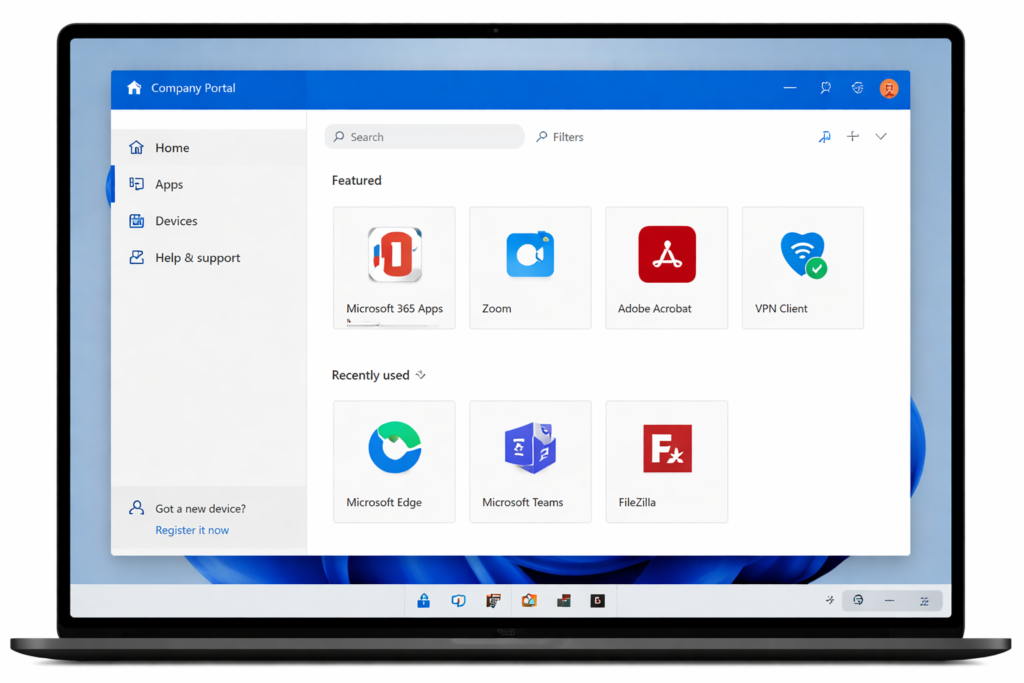Click the Register it now link

tap(191, 530)
